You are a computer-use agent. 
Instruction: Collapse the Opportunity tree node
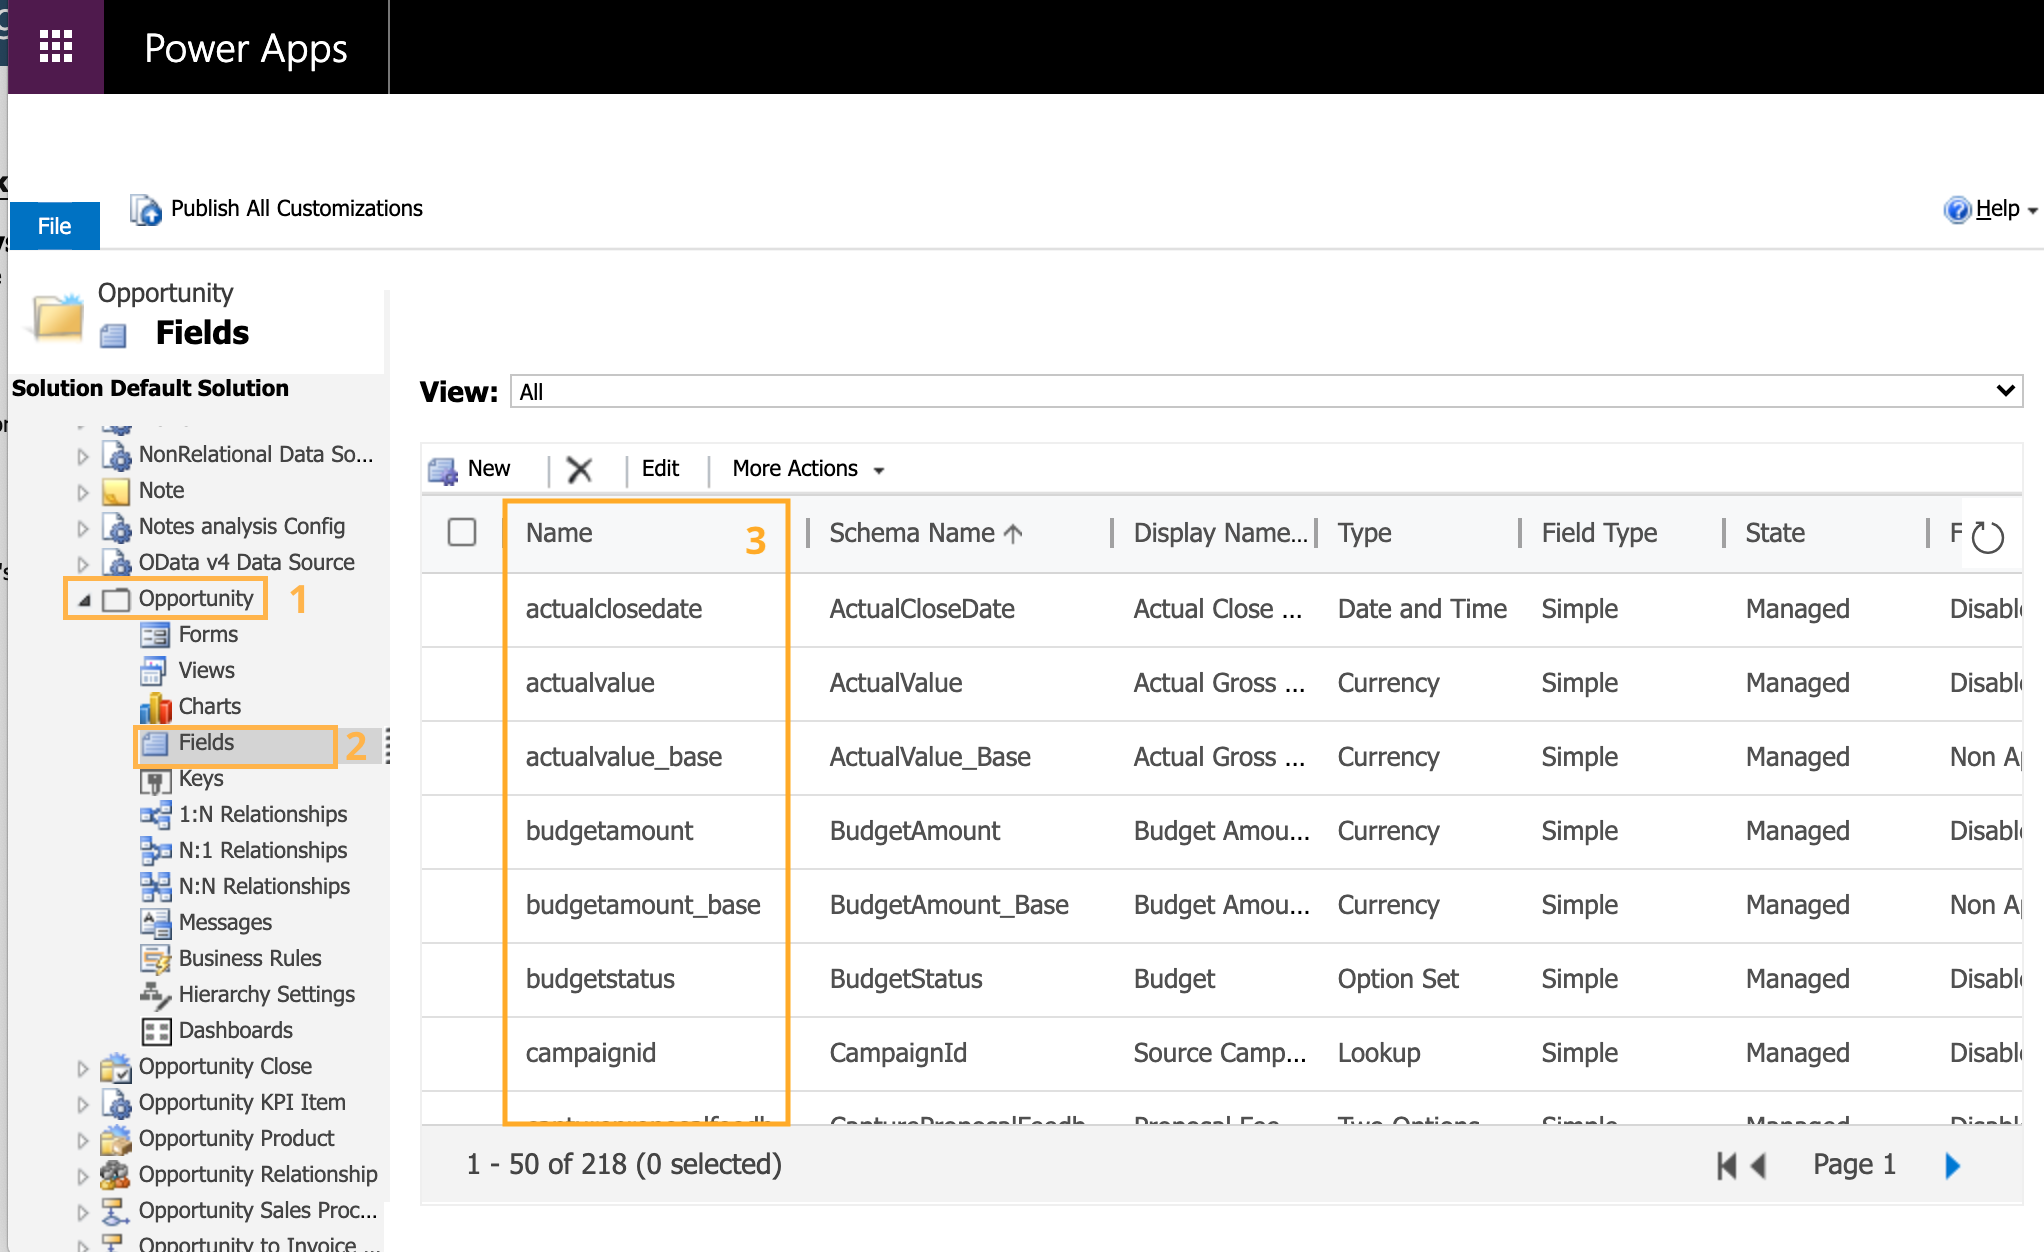click(85, 599)
